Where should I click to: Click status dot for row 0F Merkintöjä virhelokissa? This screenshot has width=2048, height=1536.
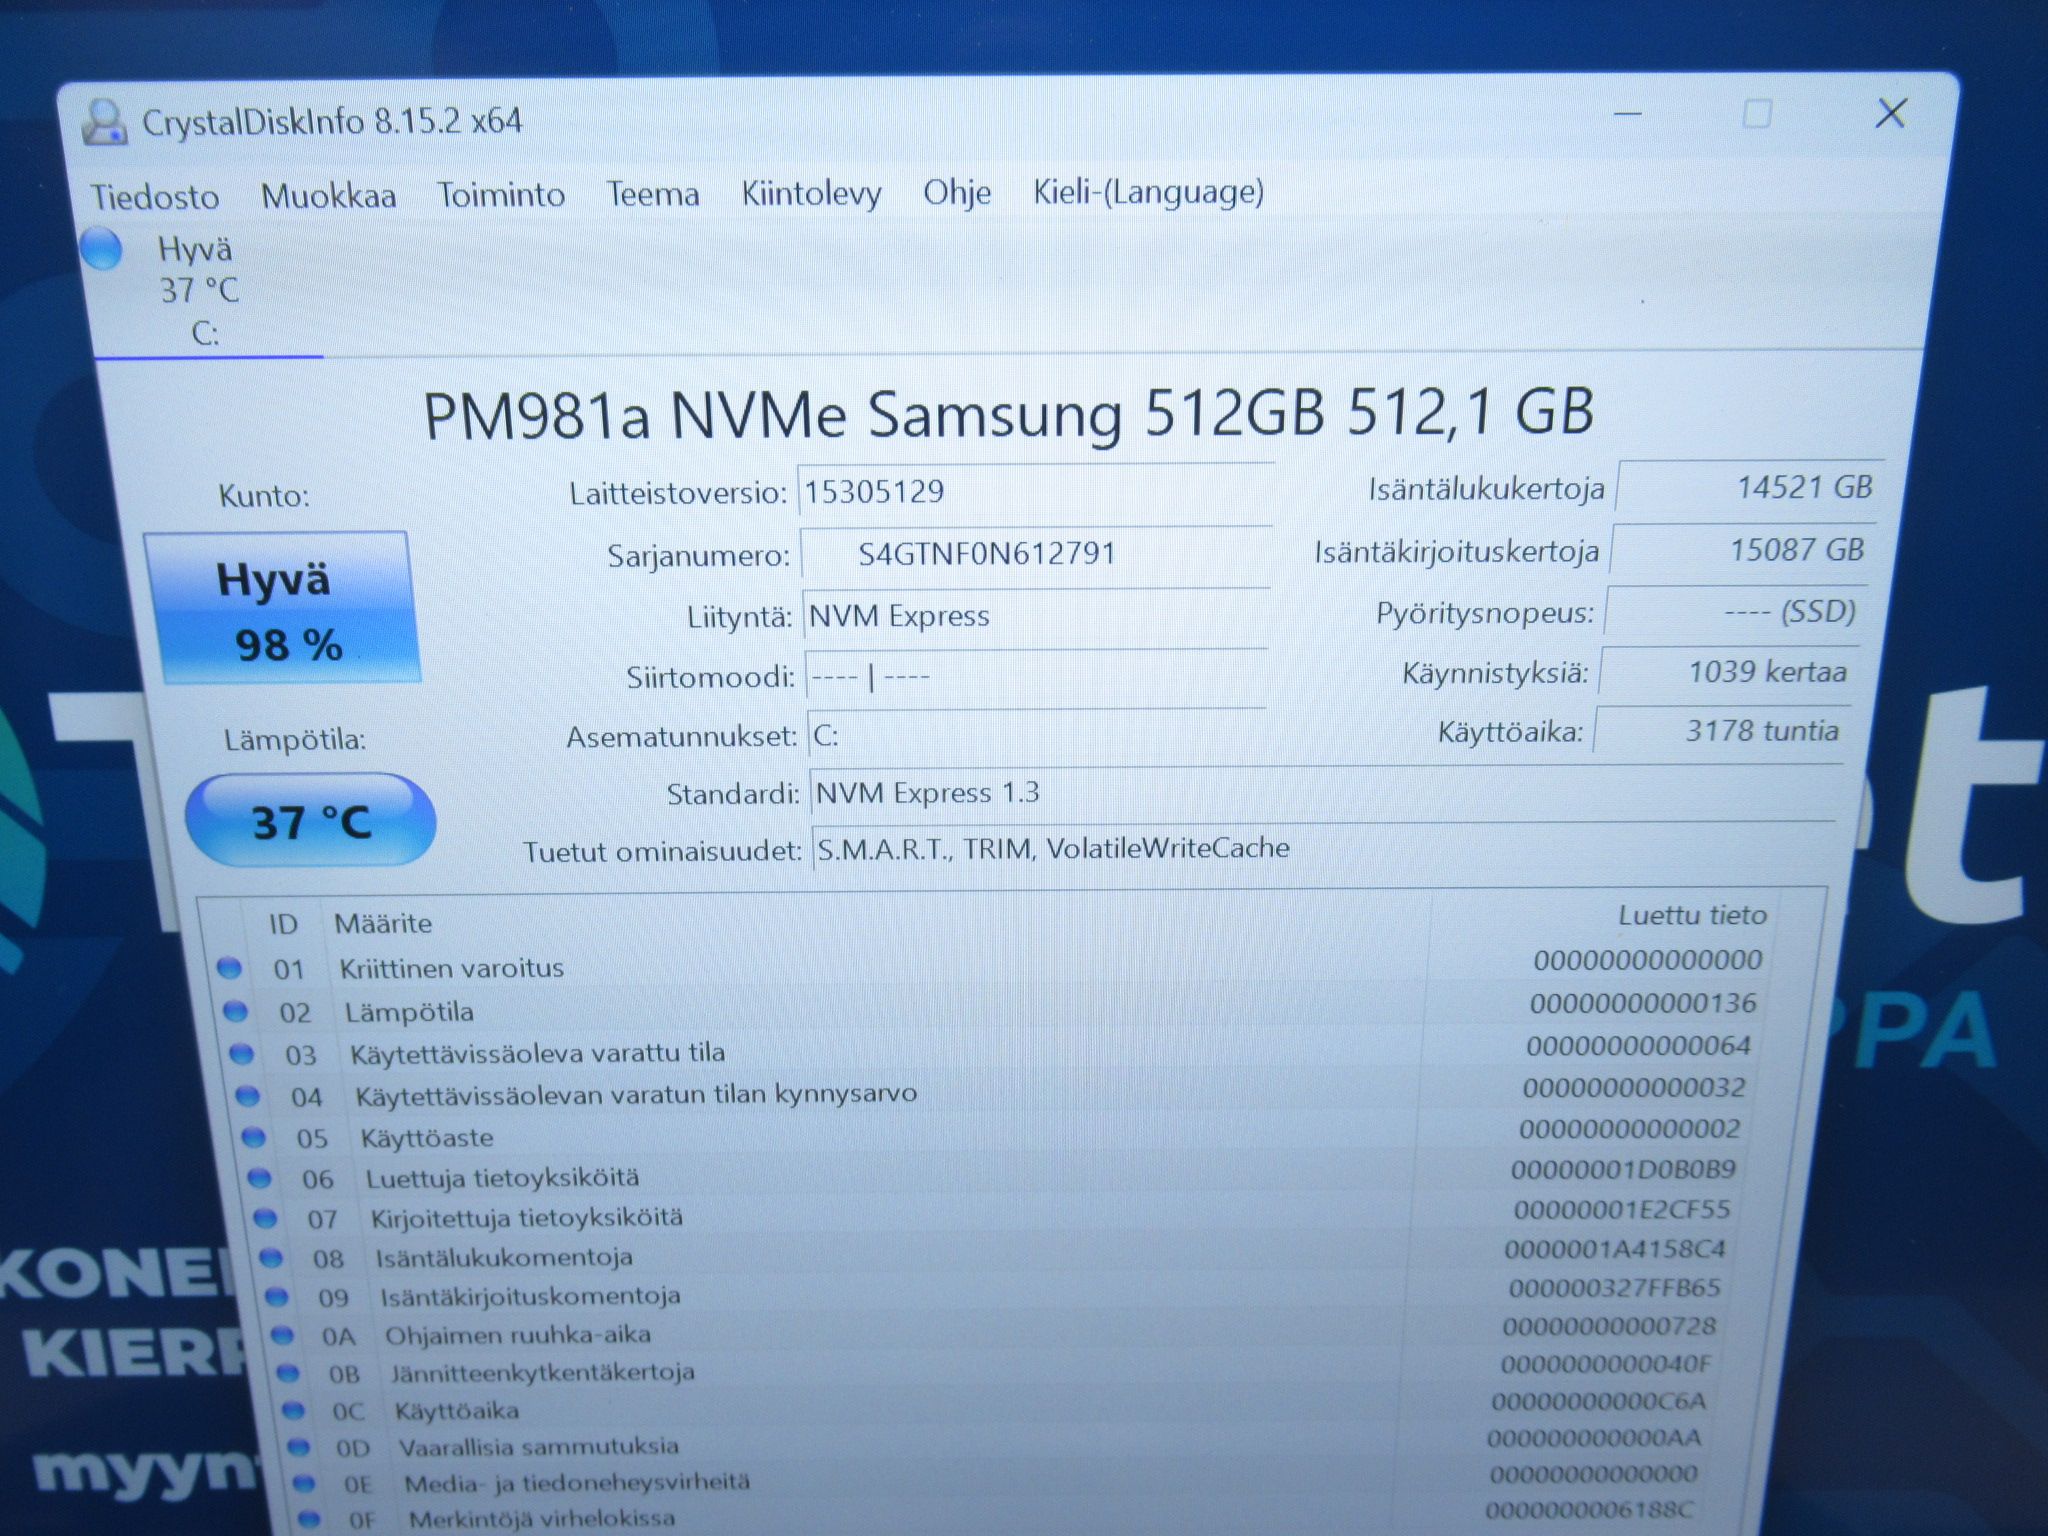coord(309,1520)
